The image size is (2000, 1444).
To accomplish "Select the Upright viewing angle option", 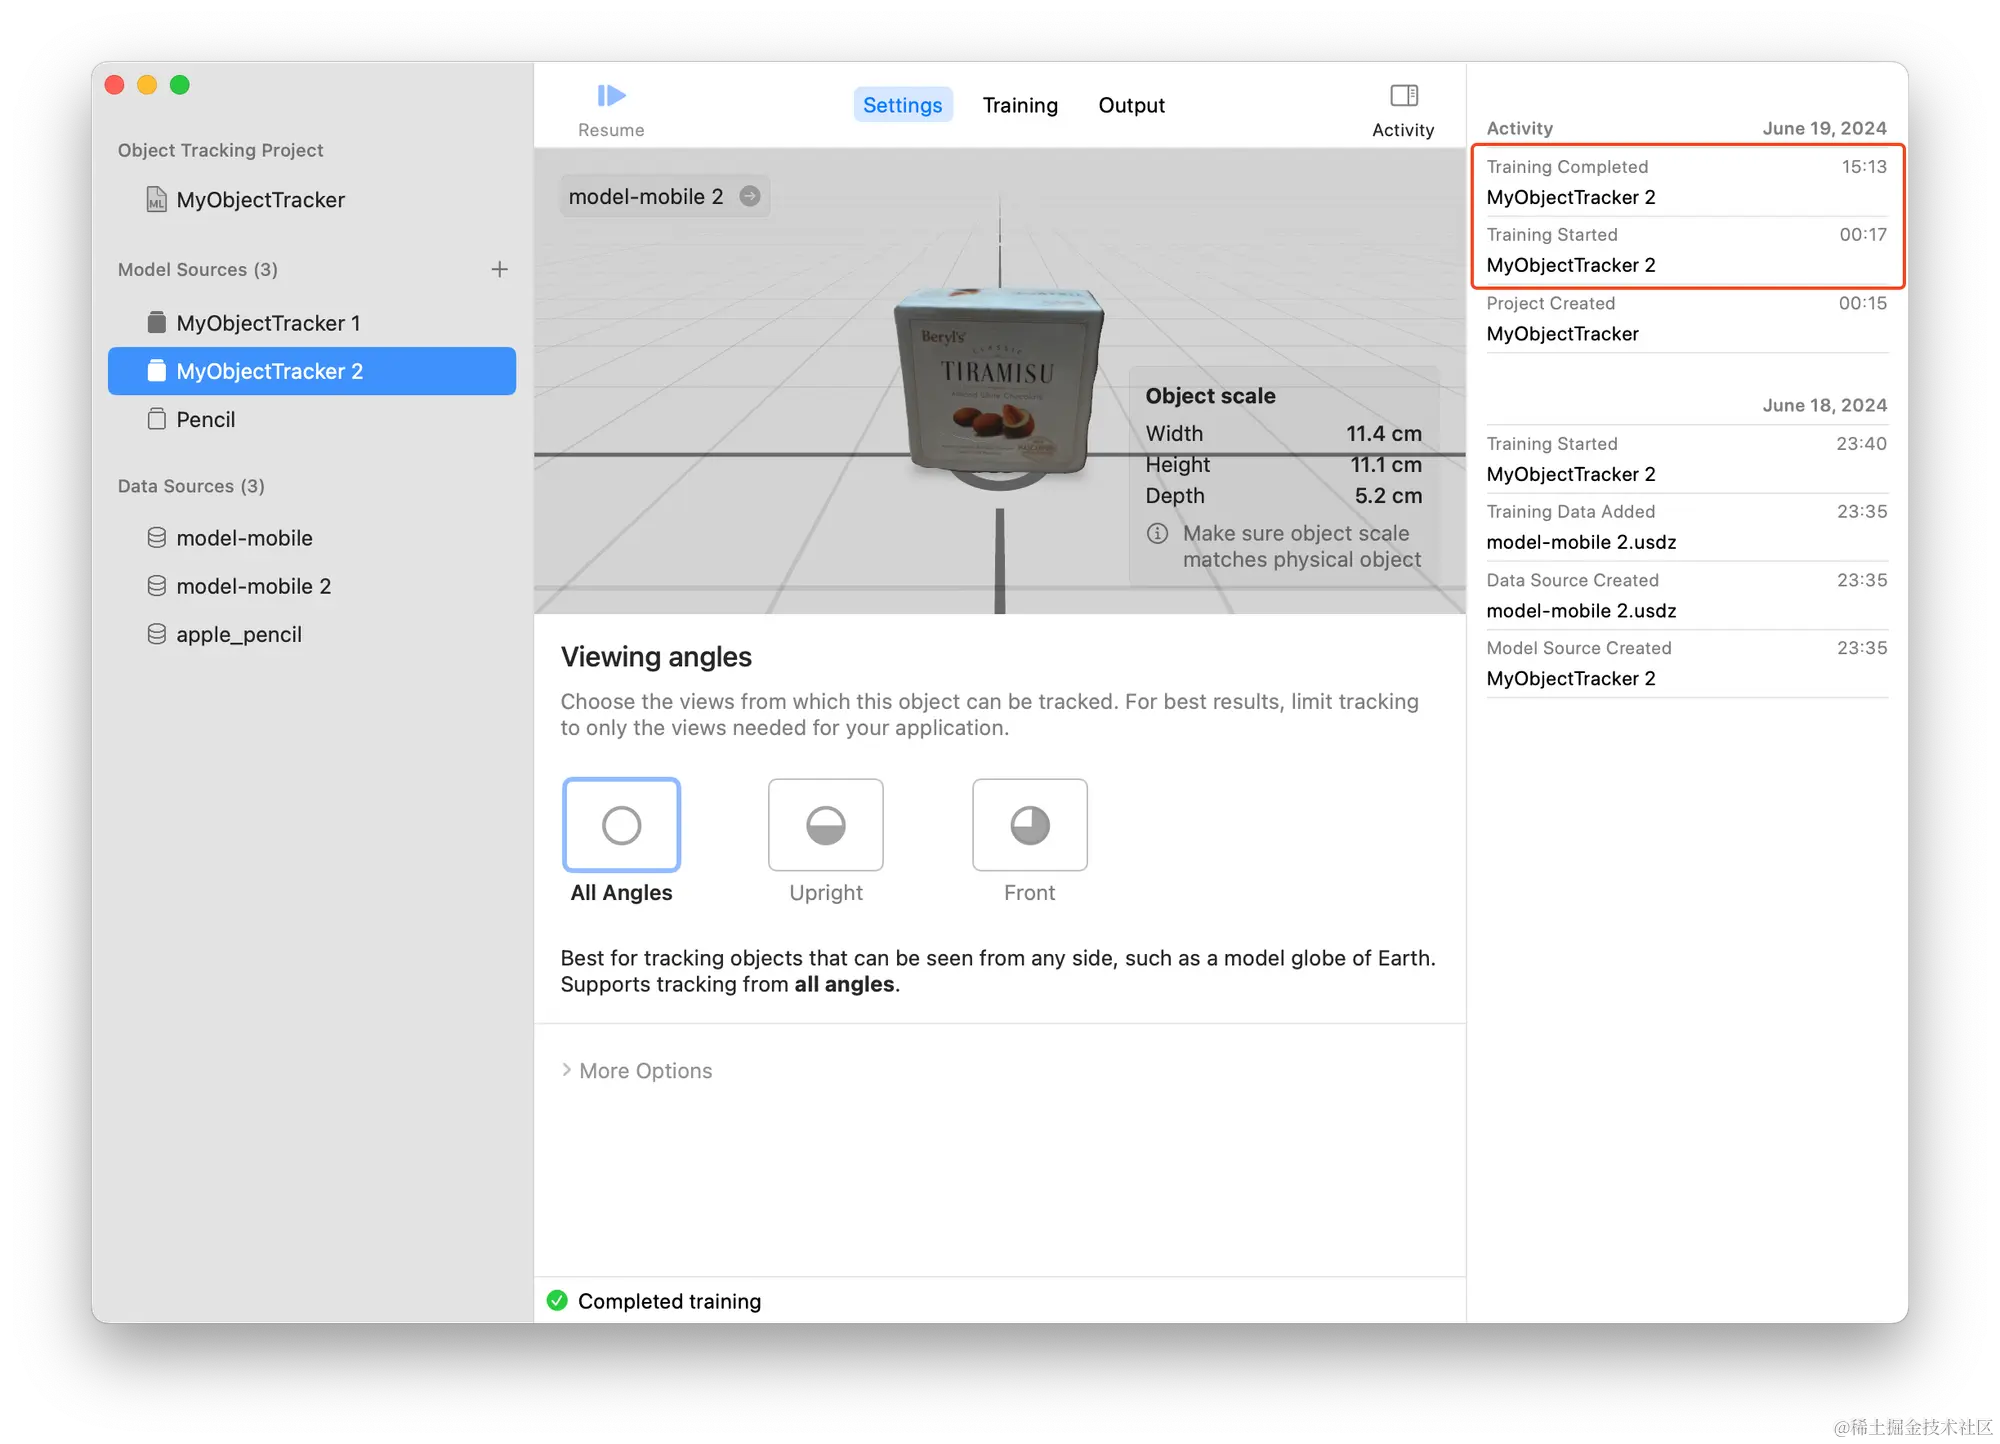I will coord(826,825).
